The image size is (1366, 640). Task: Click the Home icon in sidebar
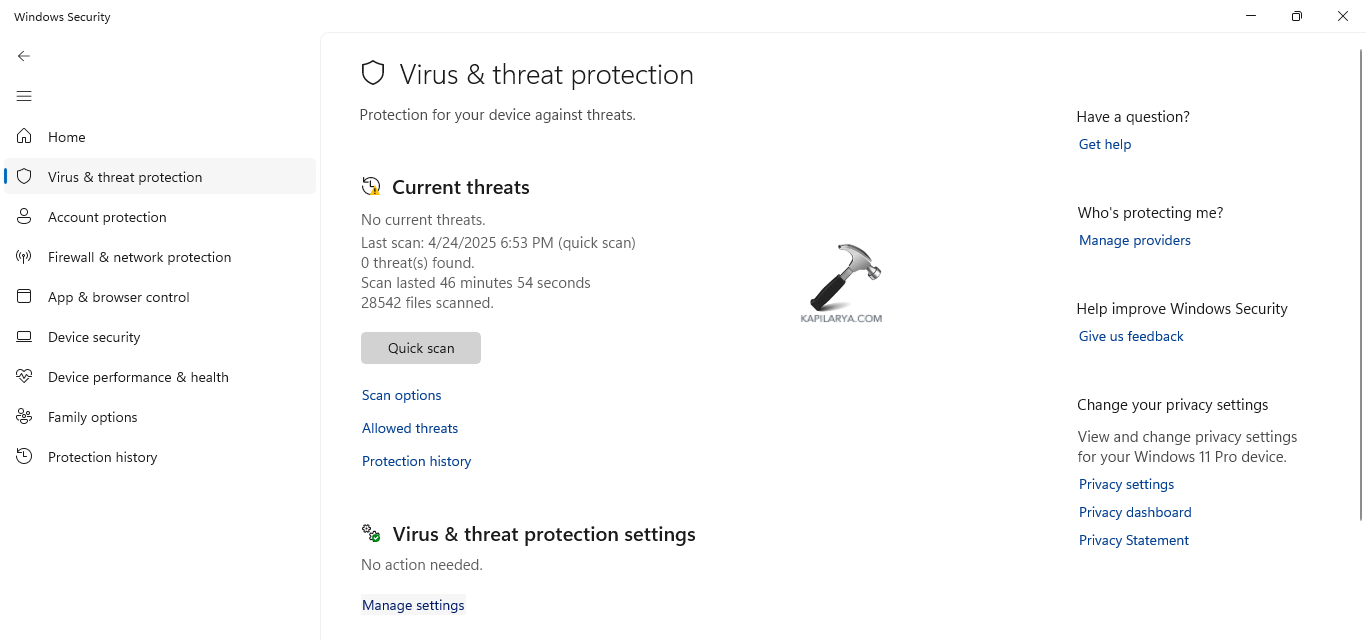coord(23,137)
